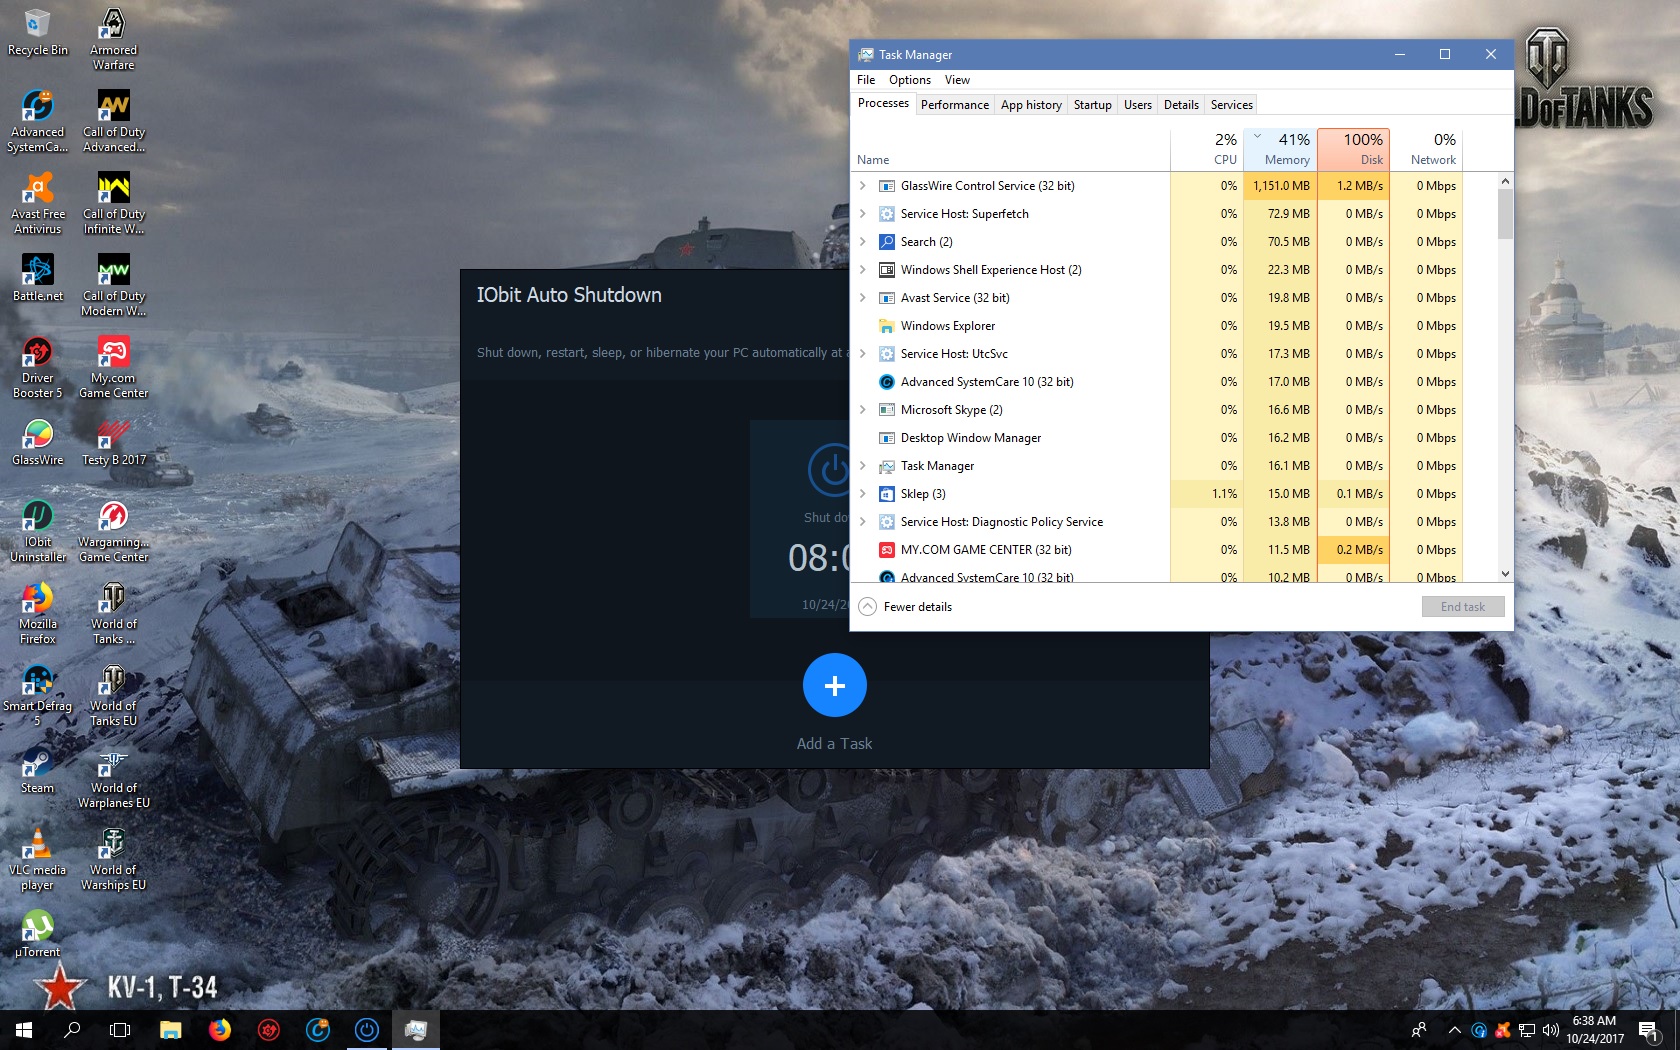Click the End task button

coord(1462,607)
